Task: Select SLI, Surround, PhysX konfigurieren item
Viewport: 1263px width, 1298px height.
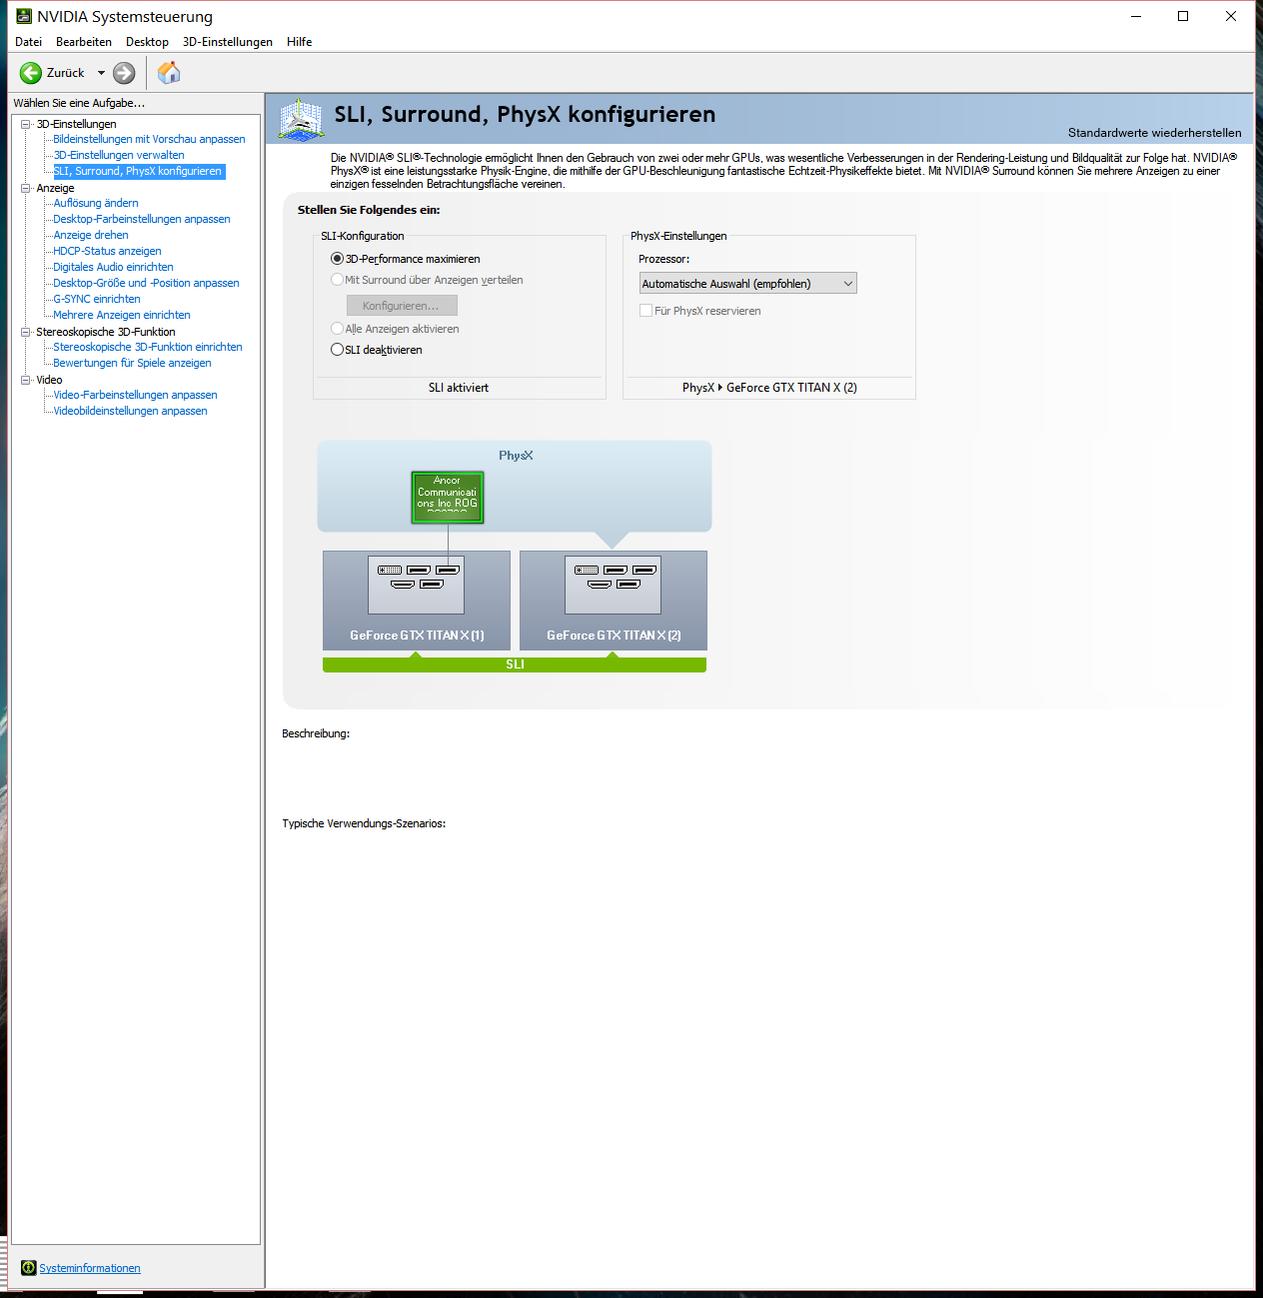Action: (x=138, y=171)
